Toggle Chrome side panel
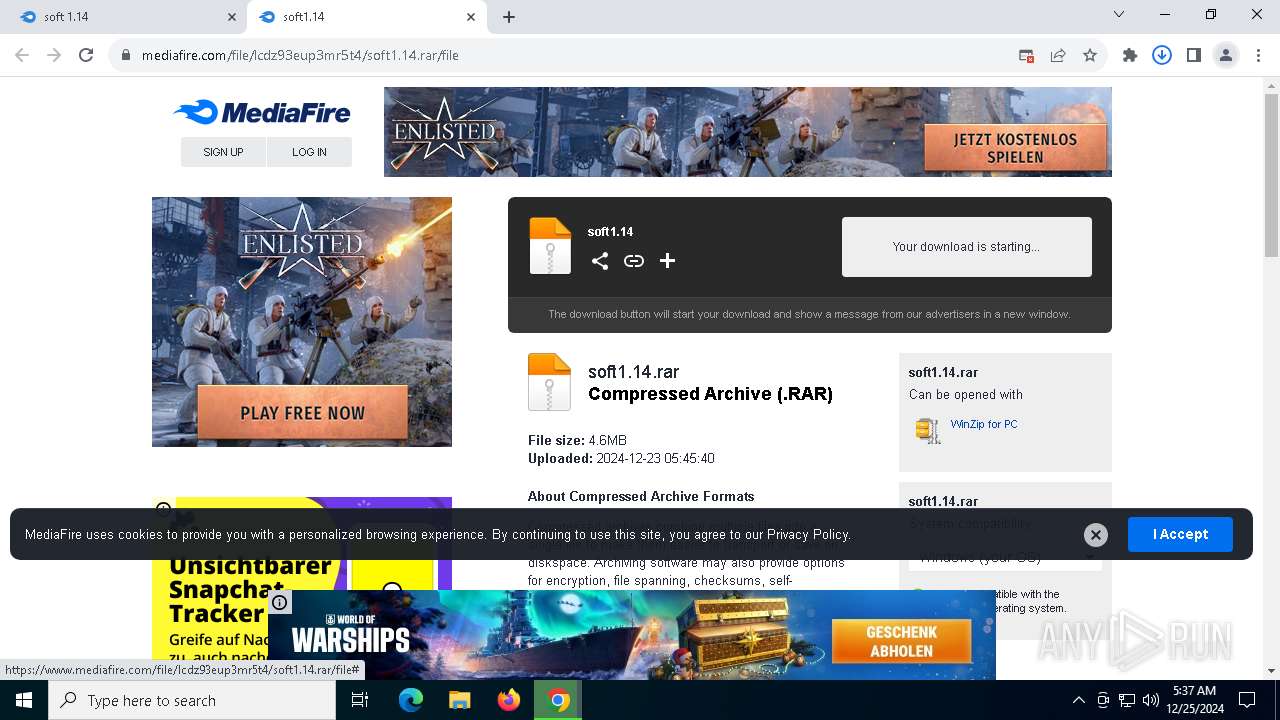Screen dimensions: 1280x720 [1194, 56]
